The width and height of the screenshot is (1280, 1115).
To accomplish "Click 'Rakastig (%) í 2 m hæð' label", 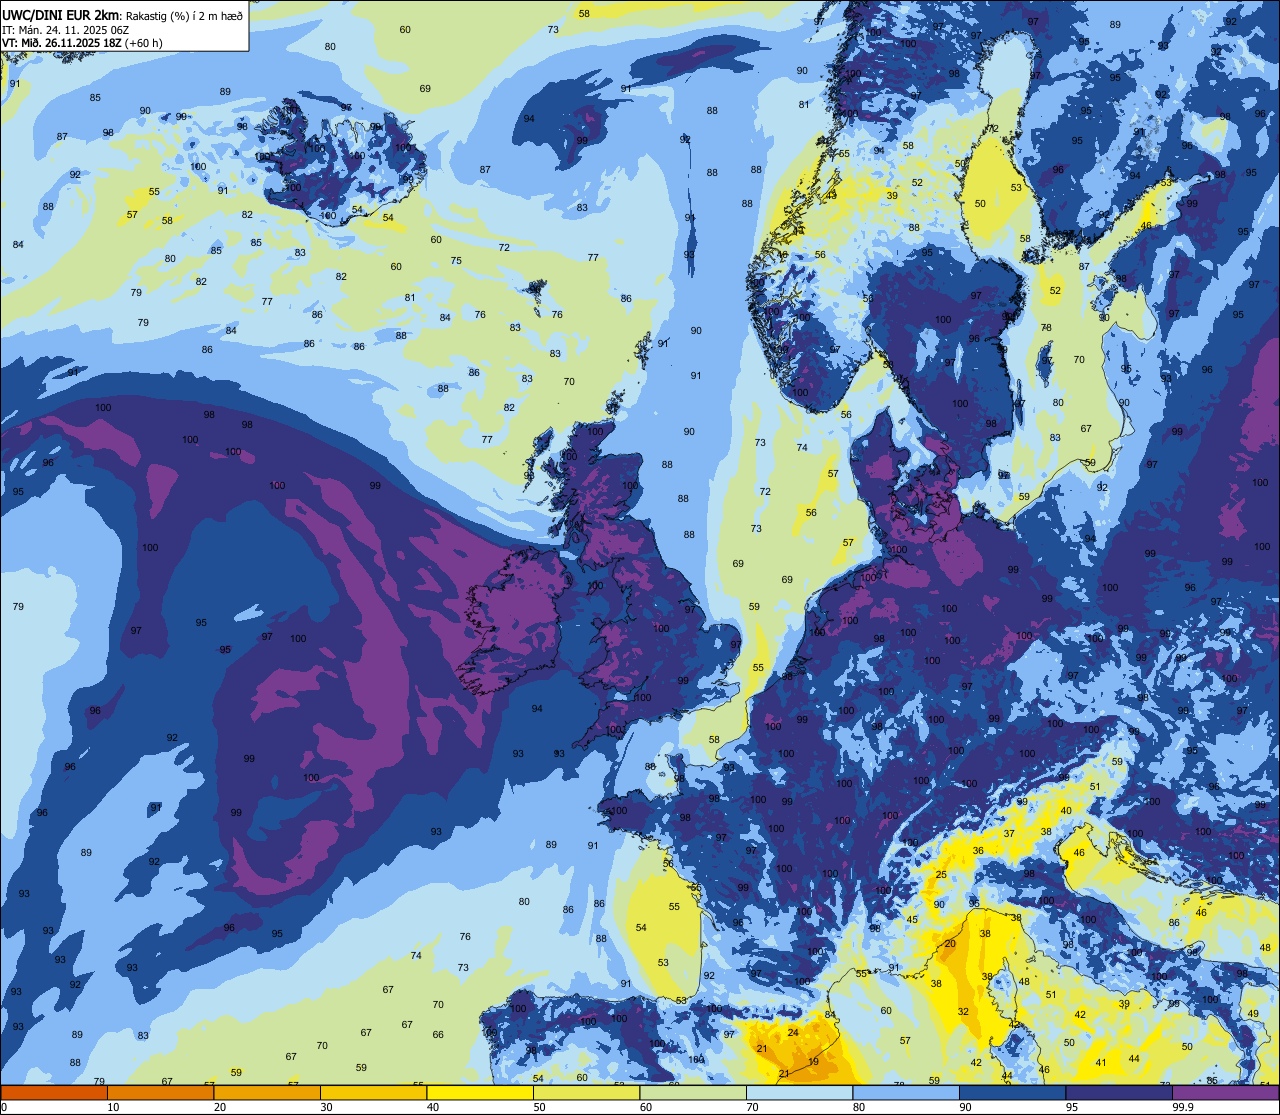I will point(183,15).
